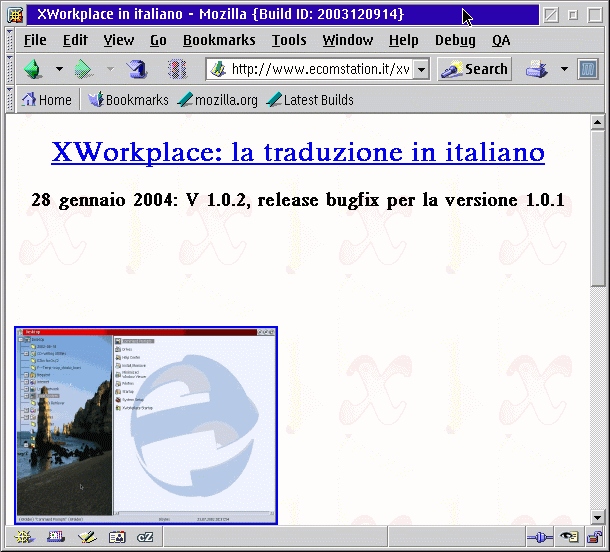The image size is (610, 552).
Task: Toggle the online/offline plug icon
Action: [540, 538]
